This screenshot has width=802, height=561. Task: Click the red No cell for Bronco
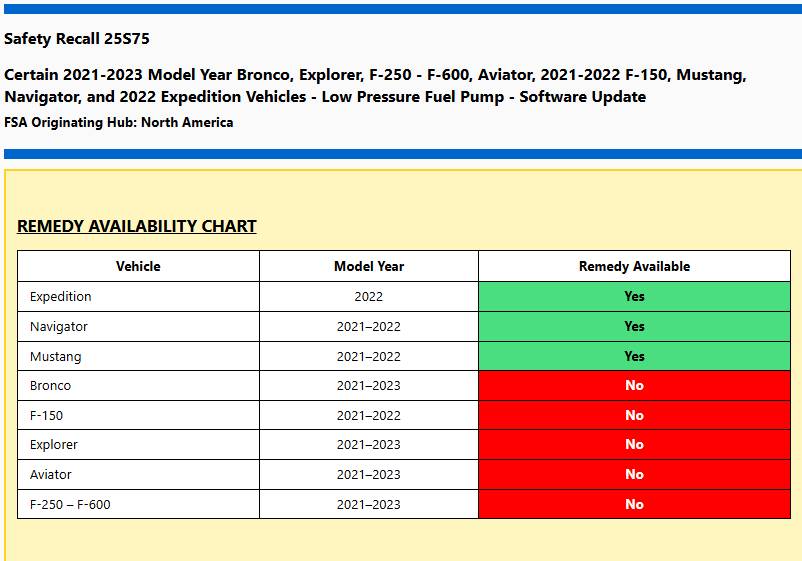pos(634,386)
